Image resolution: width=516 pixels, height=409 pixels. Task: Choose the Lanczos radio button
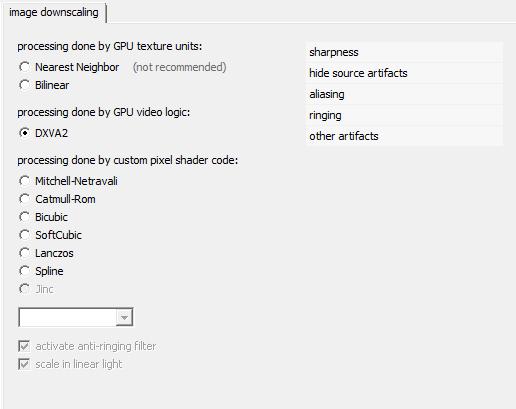click(x=24, y=253)
